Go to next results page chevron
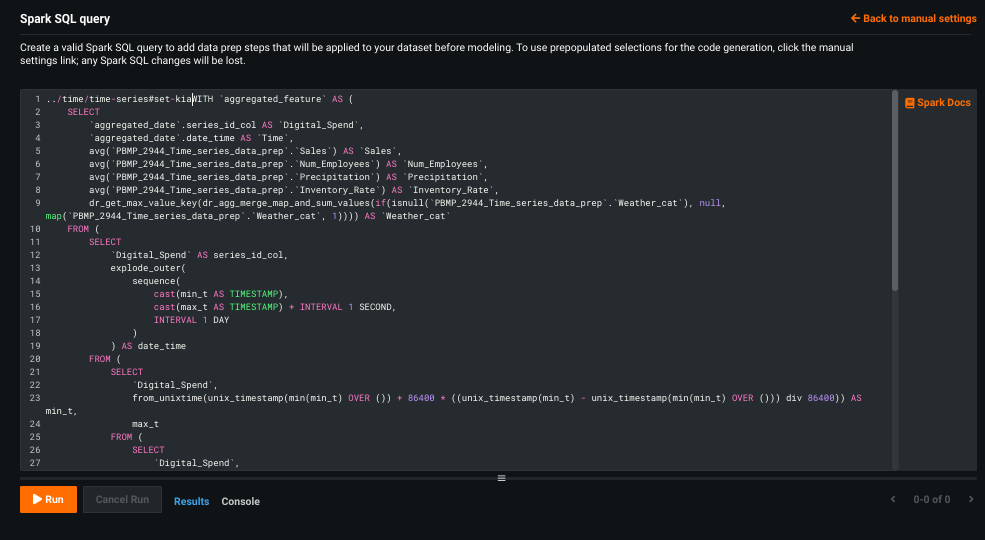 pyautogui.click(x=970, y=499)
